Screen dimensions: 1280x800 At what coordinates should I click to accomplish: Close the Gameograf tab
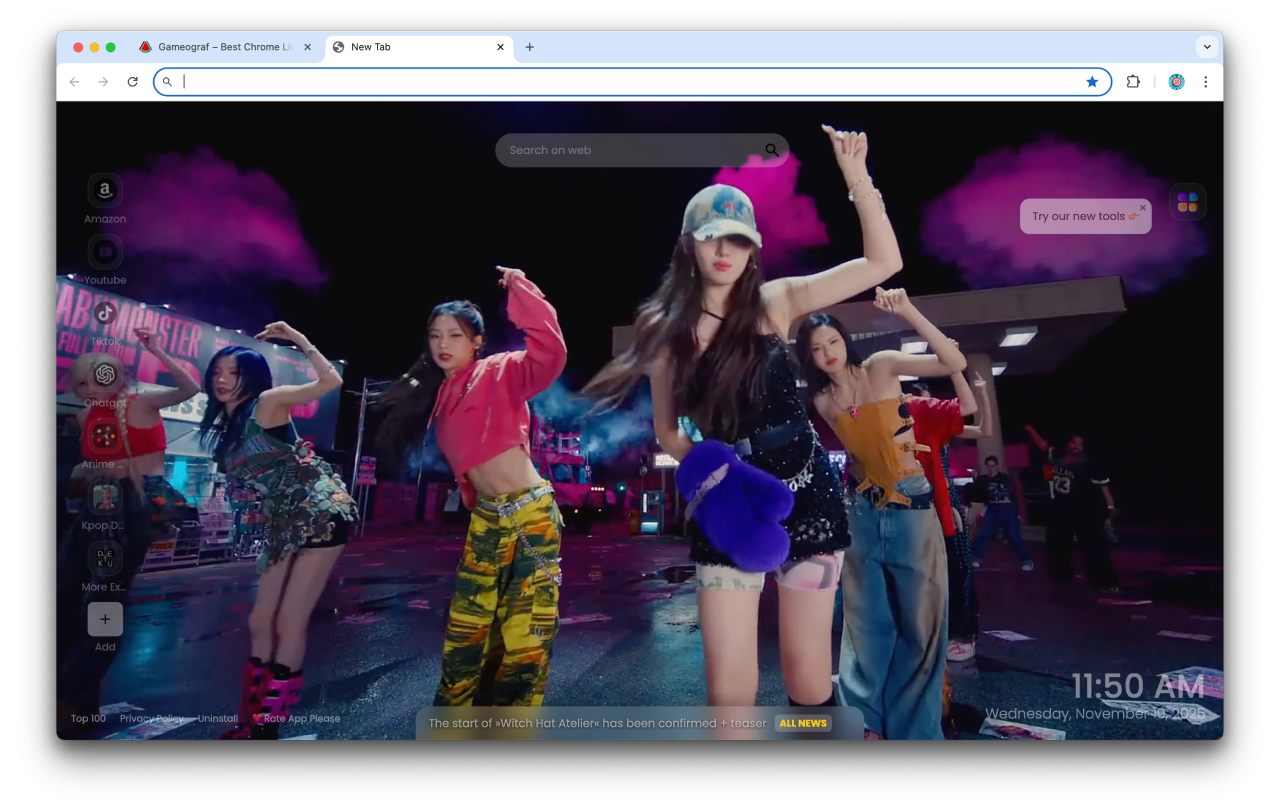click(307, 47)
